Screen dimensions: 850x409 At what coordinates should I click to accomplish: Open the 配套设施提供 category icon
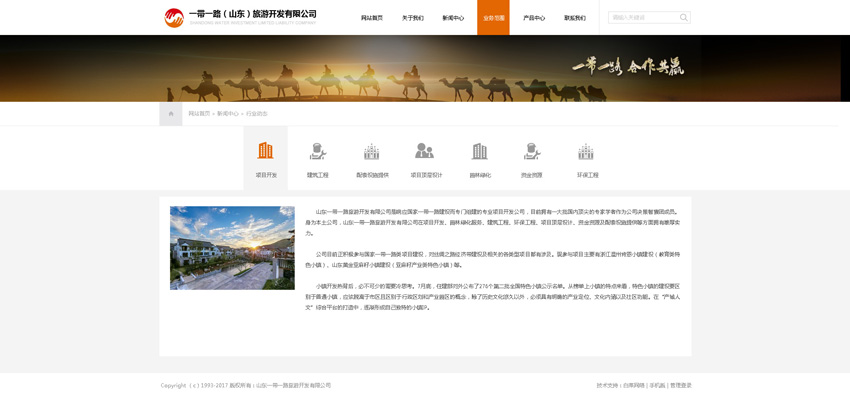pos(372,152)
